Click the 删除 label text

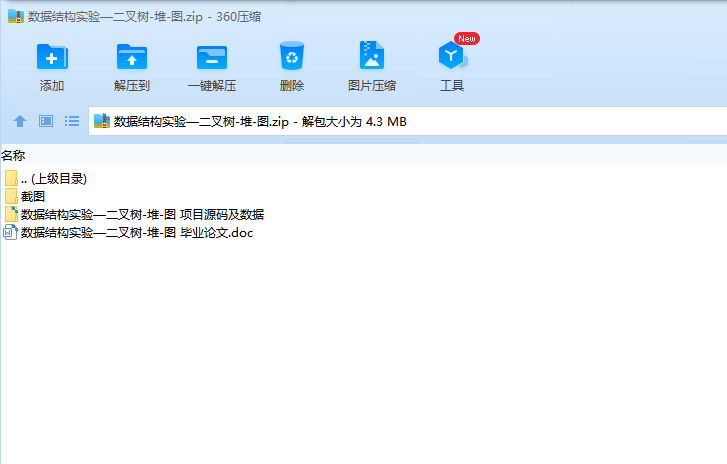point(292,86)
